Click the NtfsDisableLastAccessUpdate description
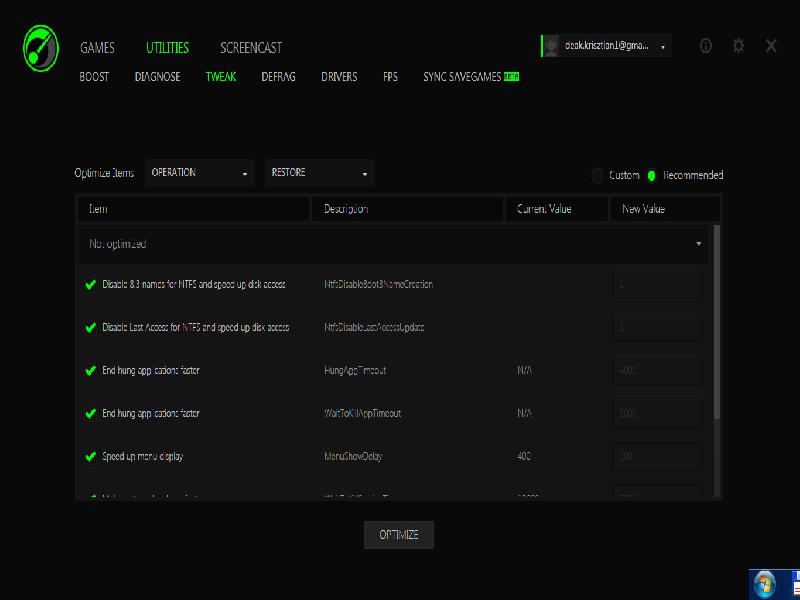Image resolution: width=800 pixels, height=600 pixels. click(374, 328)
